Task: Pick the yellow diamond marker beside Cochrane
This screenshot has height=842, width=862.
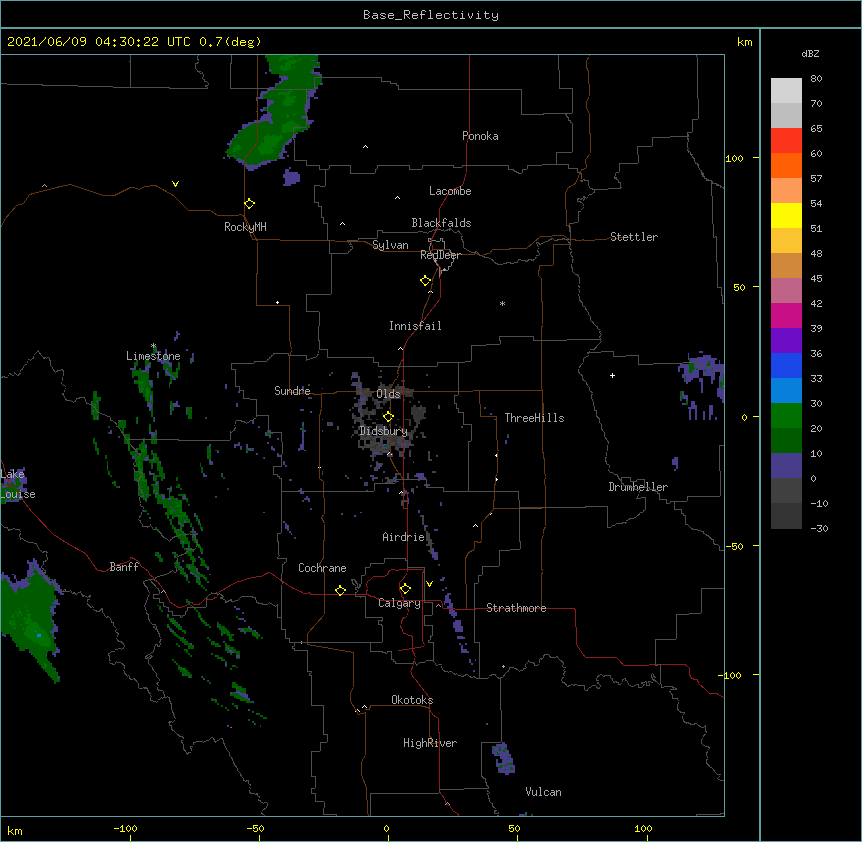Action: 340,590
